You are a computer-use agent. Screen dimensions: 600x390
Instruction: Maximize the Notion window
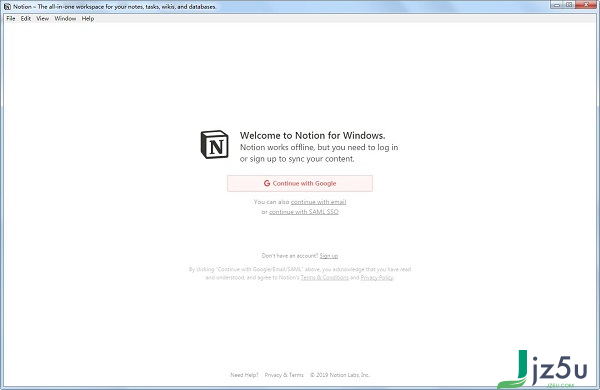click(x=569, y=5)
